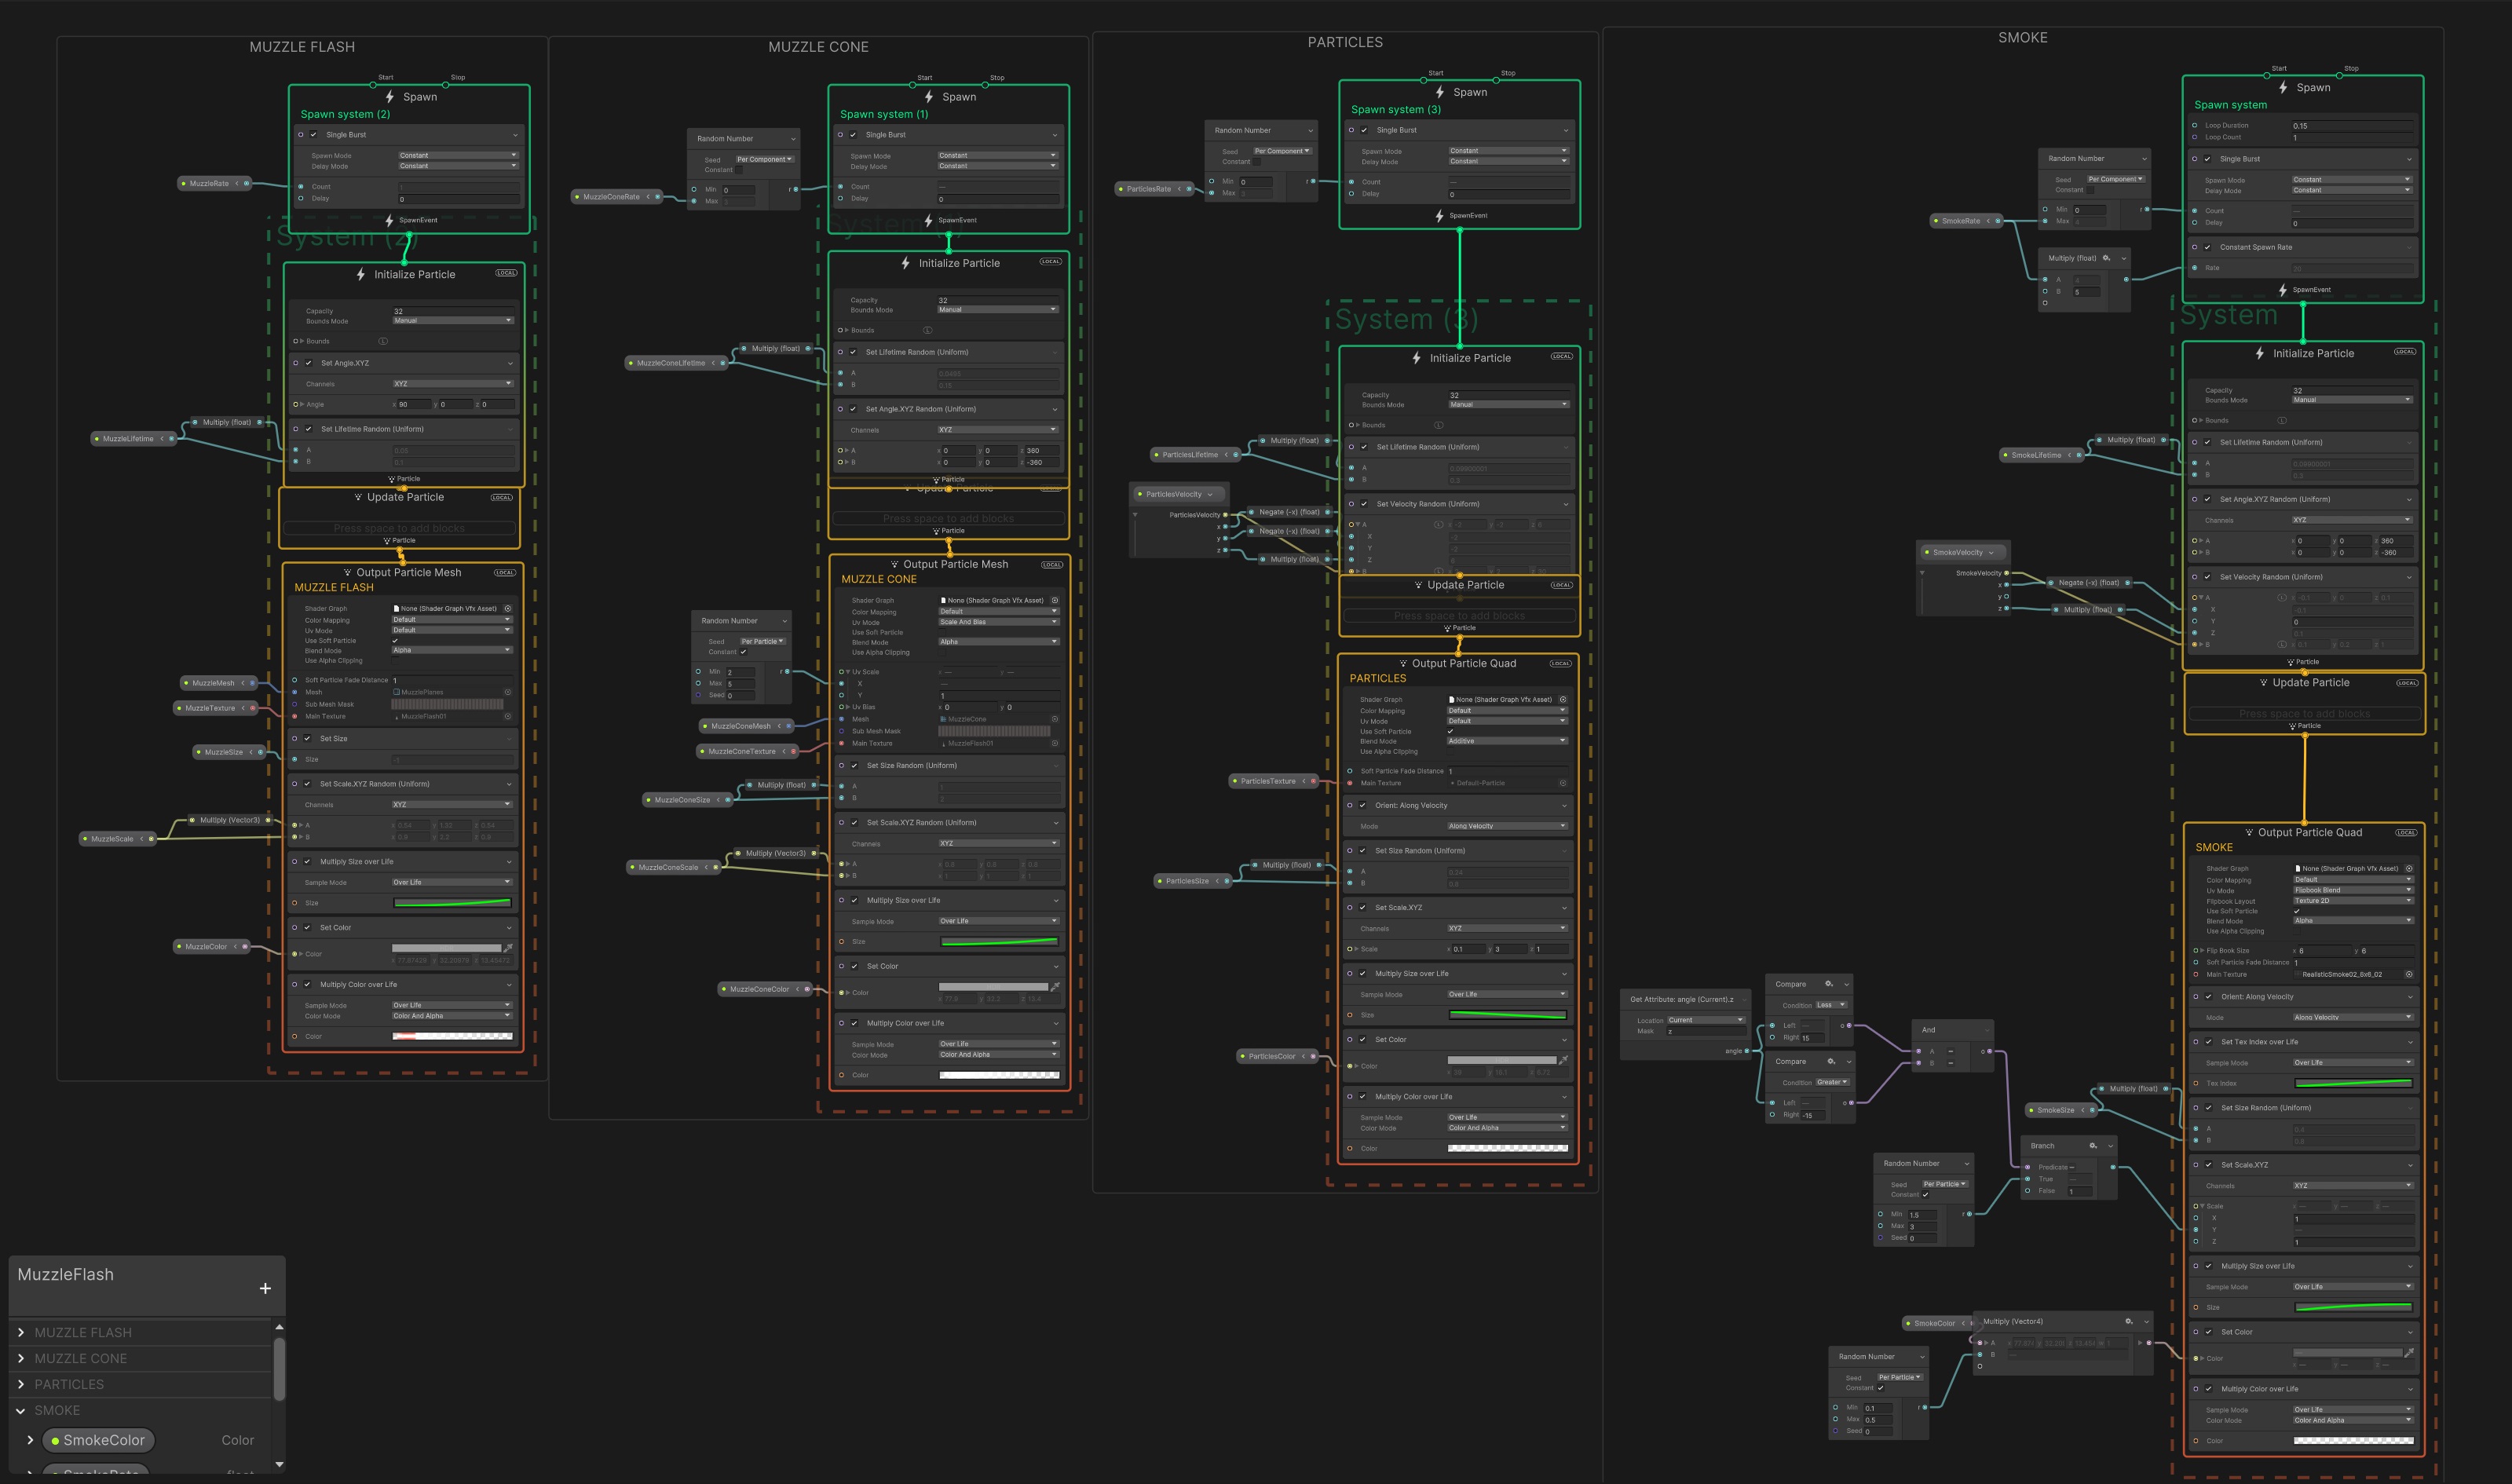Select the SmokeVelocity property node header
This screenshot has height=1484, width=2512.
(x=1963, y=552)
